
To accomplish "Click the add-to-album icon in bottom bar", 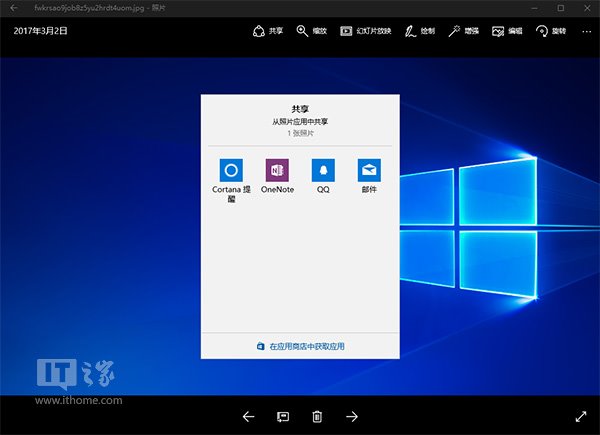I will click(283, 417).
